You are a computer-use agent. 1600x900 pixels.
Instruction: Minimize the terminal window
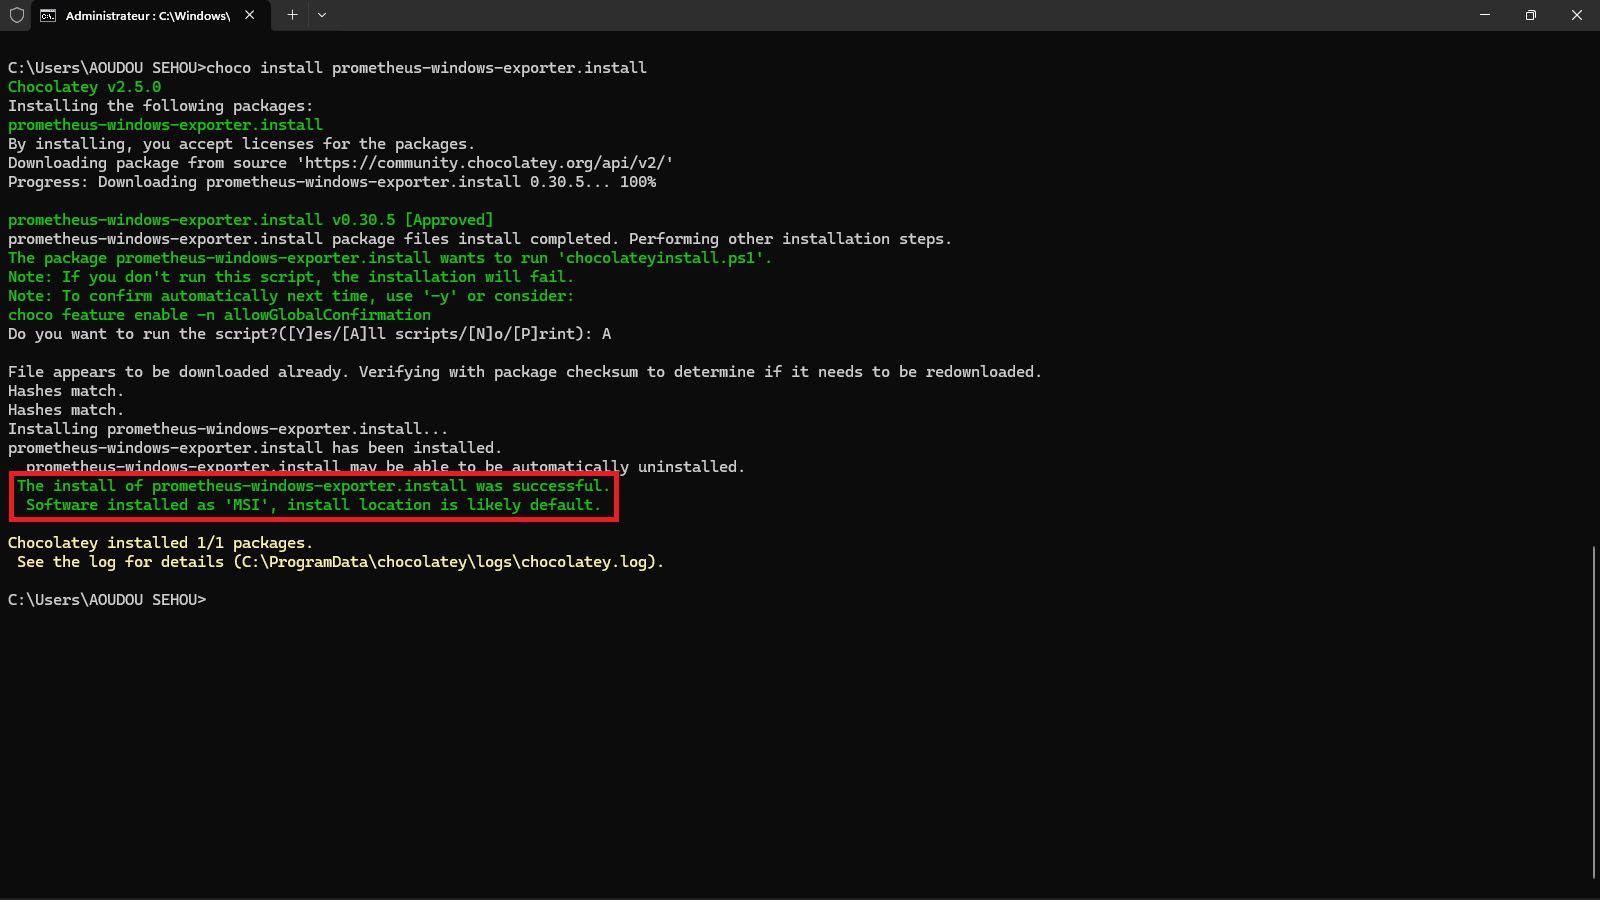tap(1485, 15)
